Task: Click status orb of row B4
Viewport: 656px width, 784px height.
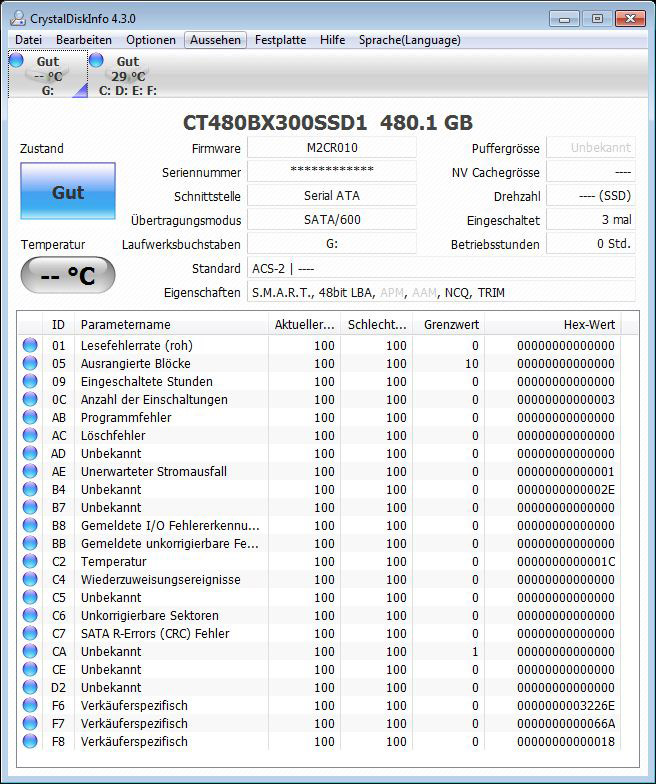Action: 30,489
